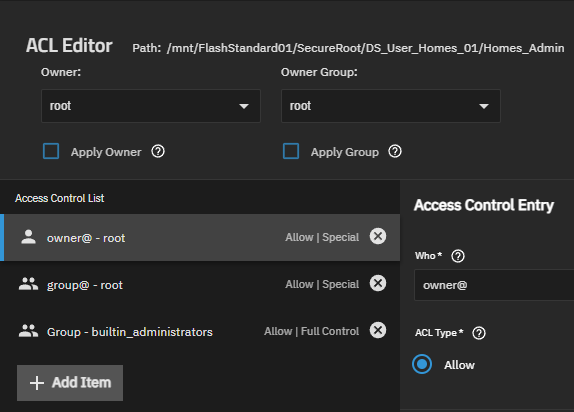574x412 pixels.
Task: Click the plus icon in Add Item
Action: (x=37, y=383)
